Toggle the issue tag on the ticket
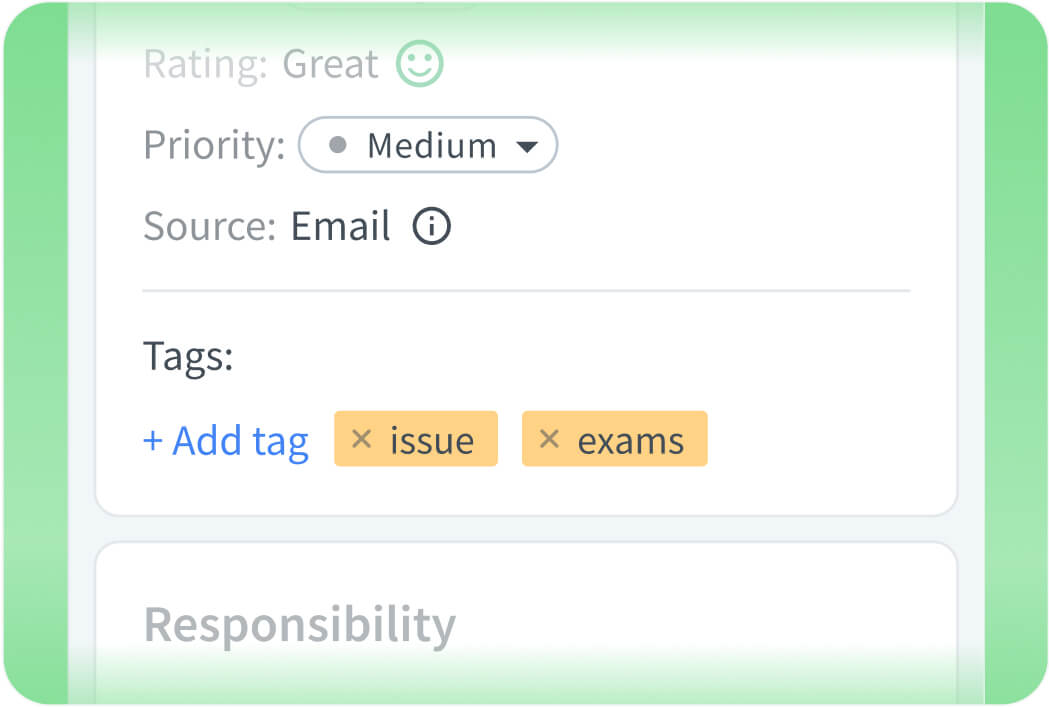Image resolution: width=1049 pixels, height=707 pixels. [415, 439]
